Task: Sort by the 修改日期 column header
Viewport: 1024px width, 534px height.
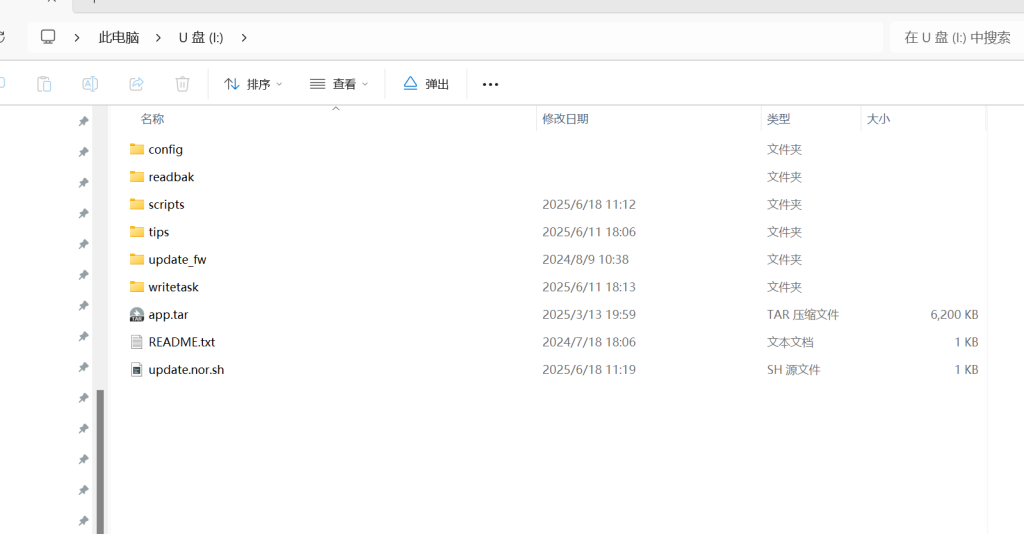Action: click(x=565, y=119)
